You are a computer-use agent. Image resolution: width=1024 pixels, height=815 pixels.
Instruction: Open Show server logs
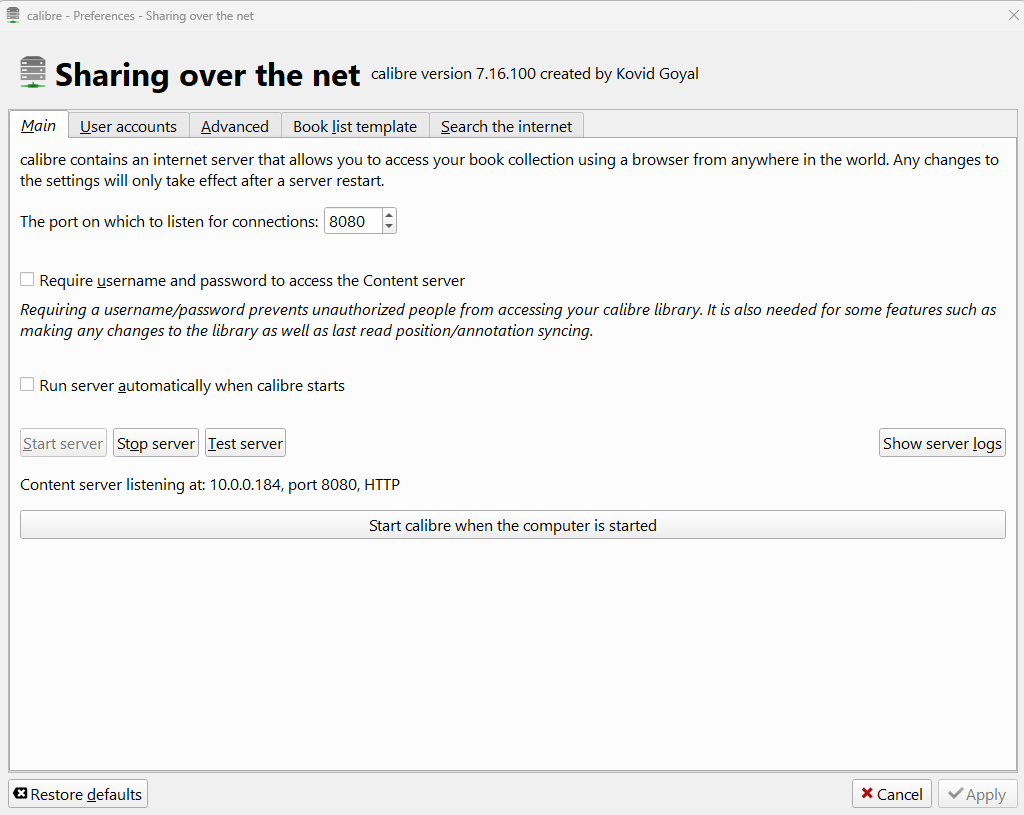(x=942, y=443)
